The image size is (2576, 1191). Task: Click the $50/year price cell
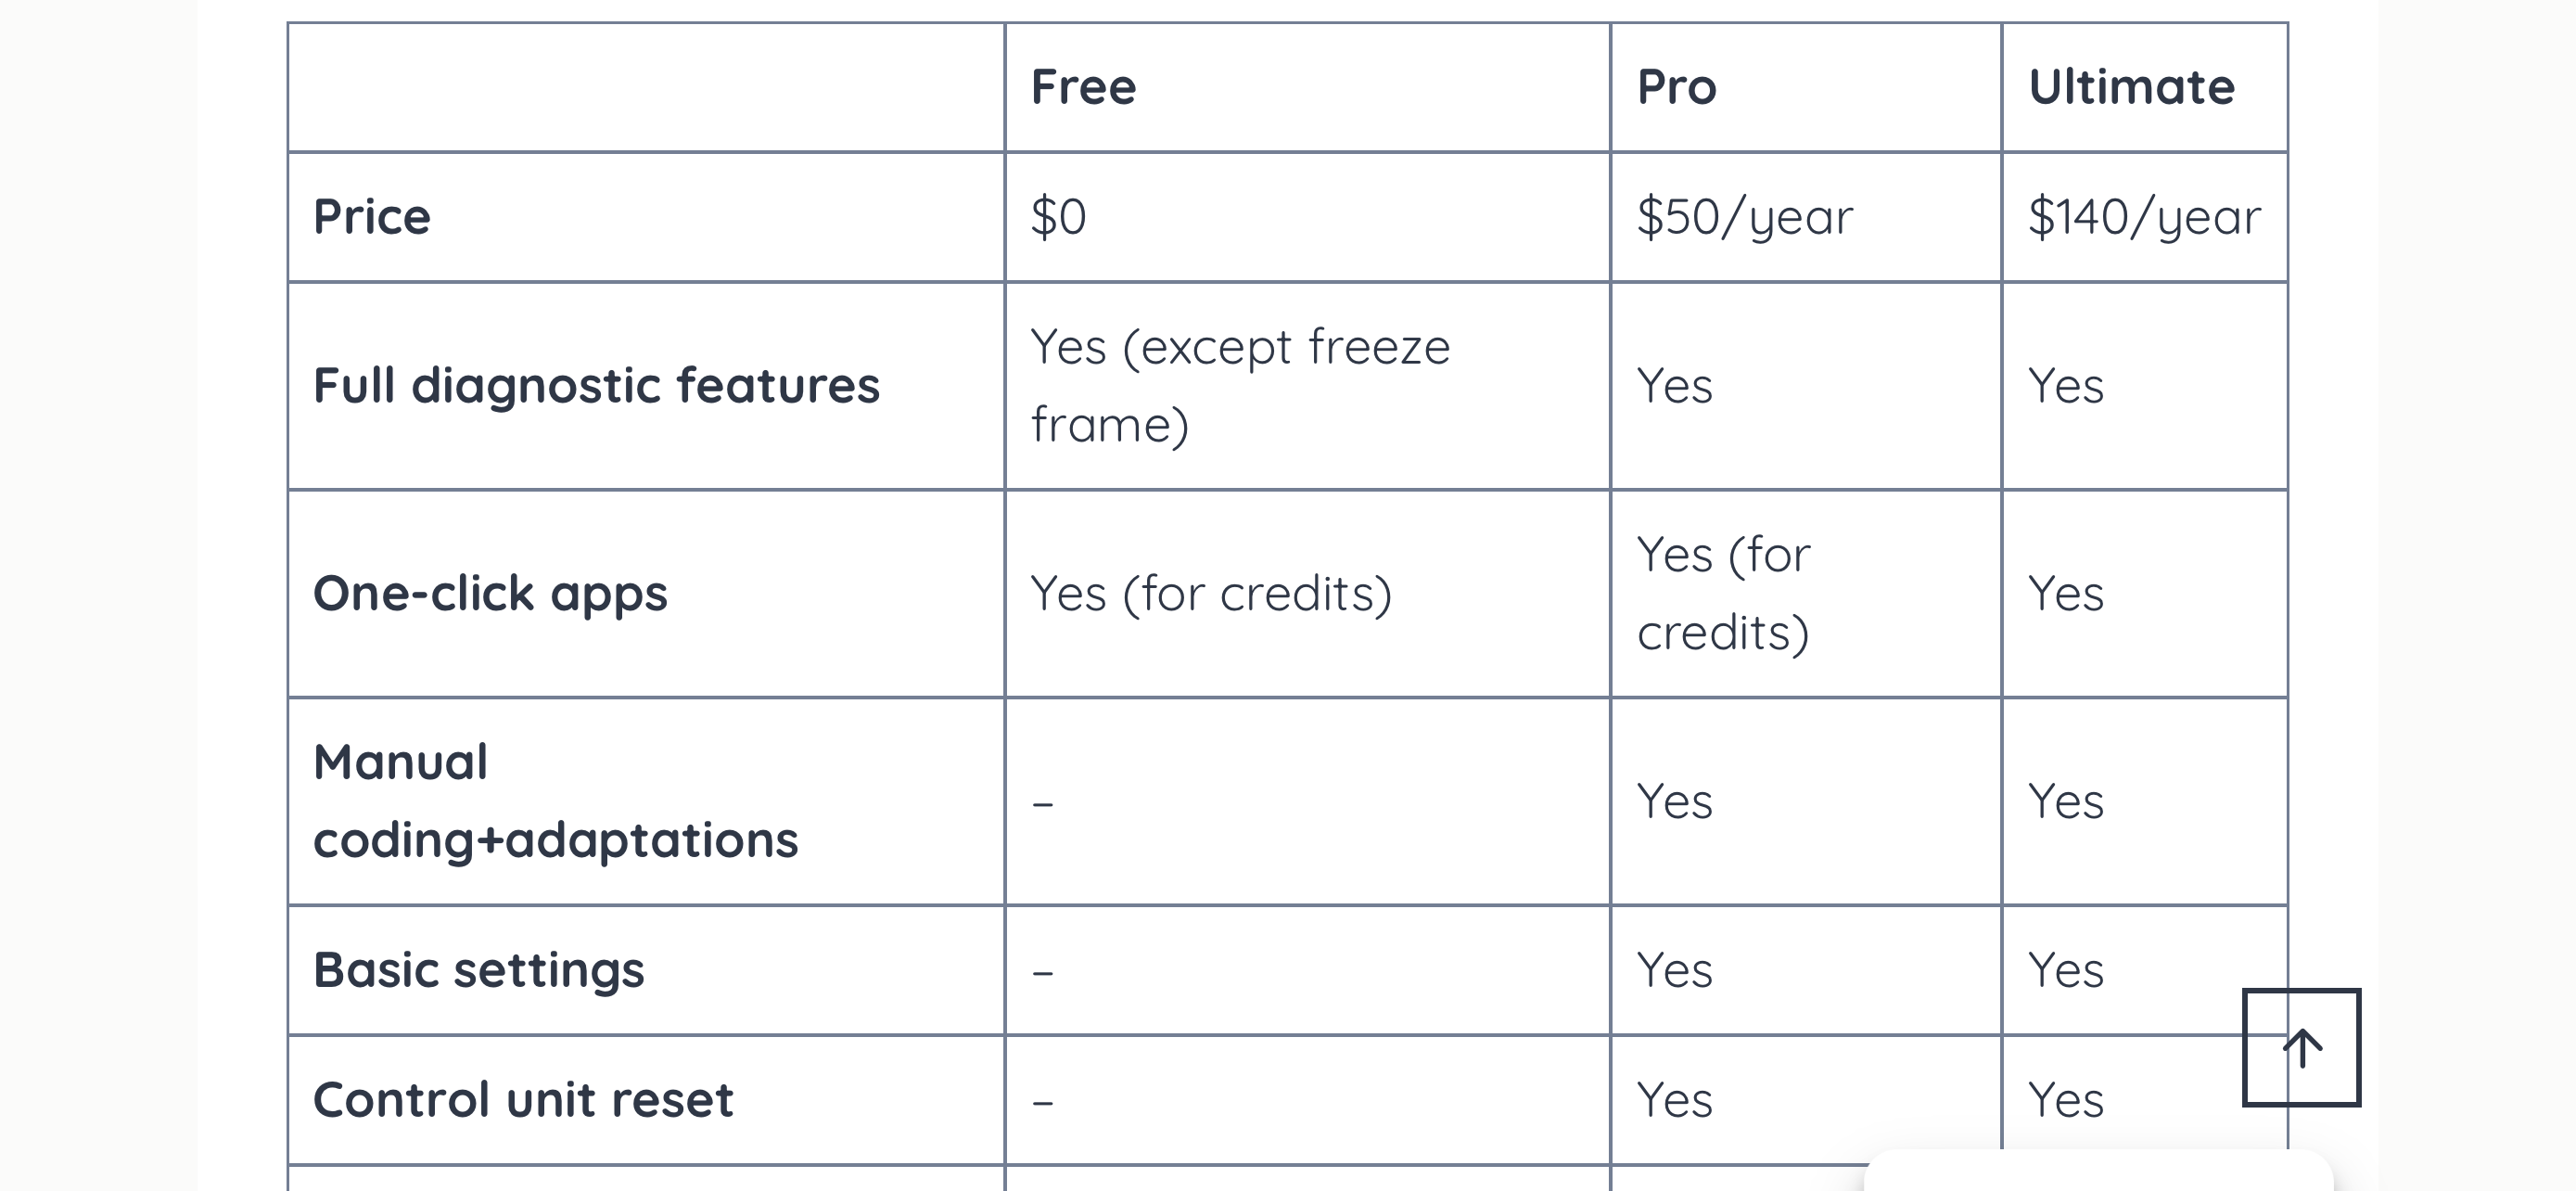pyautogui.click(x=1744, y=217)
